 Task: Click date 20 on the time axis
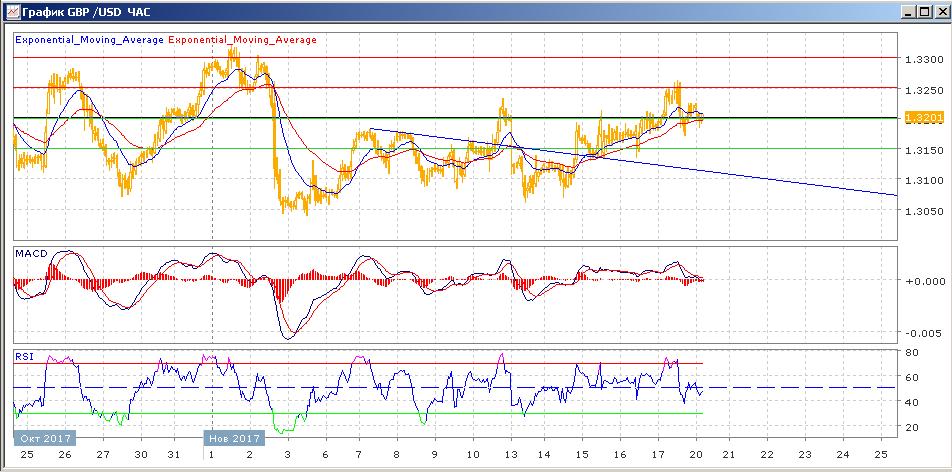(696, 454)
